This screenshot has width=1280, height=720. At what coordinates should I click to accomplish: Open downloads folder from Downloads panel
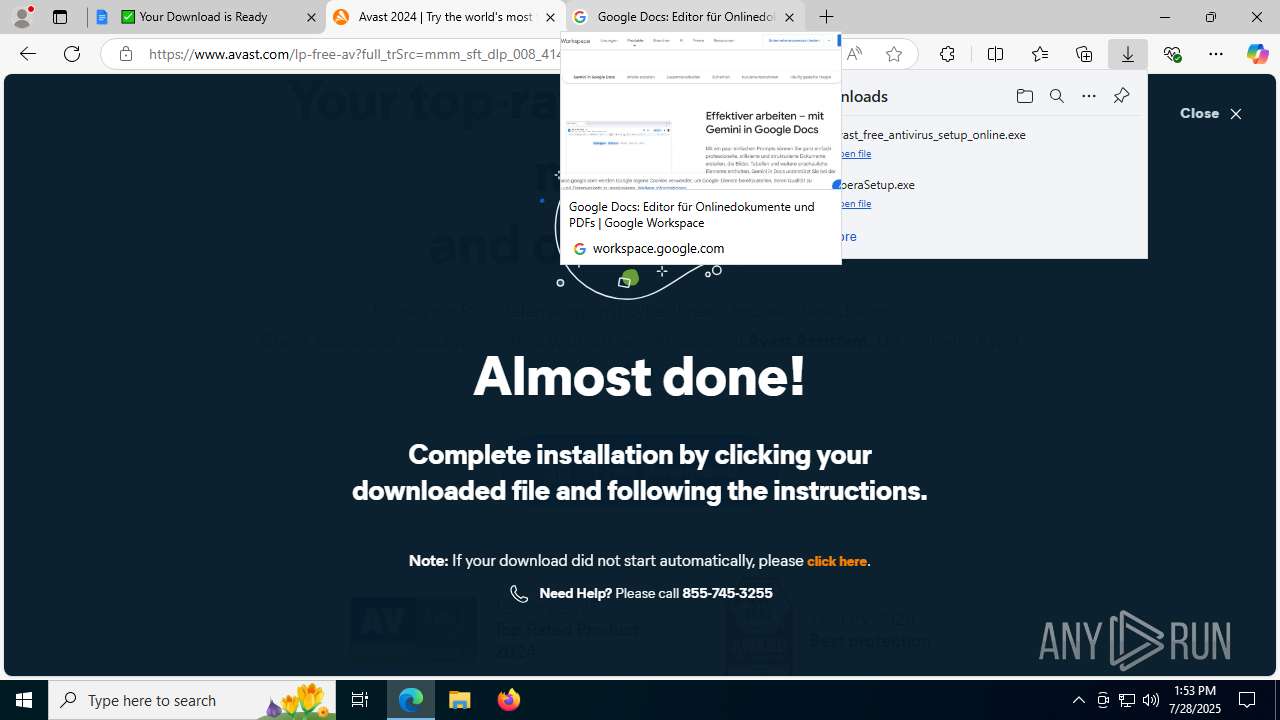pyautogui.click(x=1024, y=96)
